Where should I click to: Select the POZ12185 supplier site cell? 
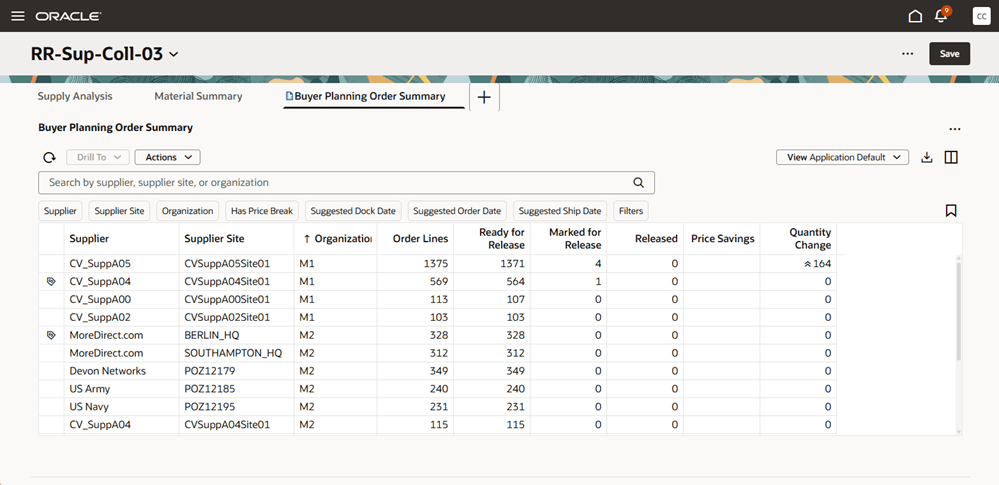pos(236,388)
